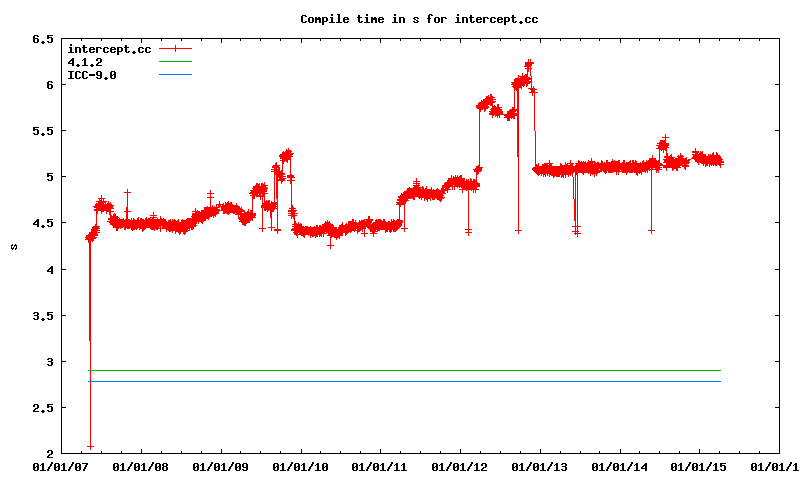Screen dimensions: 800x480
Task: Select the '4.1.2' legend label
Action: pyautogui.click(x=85, y=62)
